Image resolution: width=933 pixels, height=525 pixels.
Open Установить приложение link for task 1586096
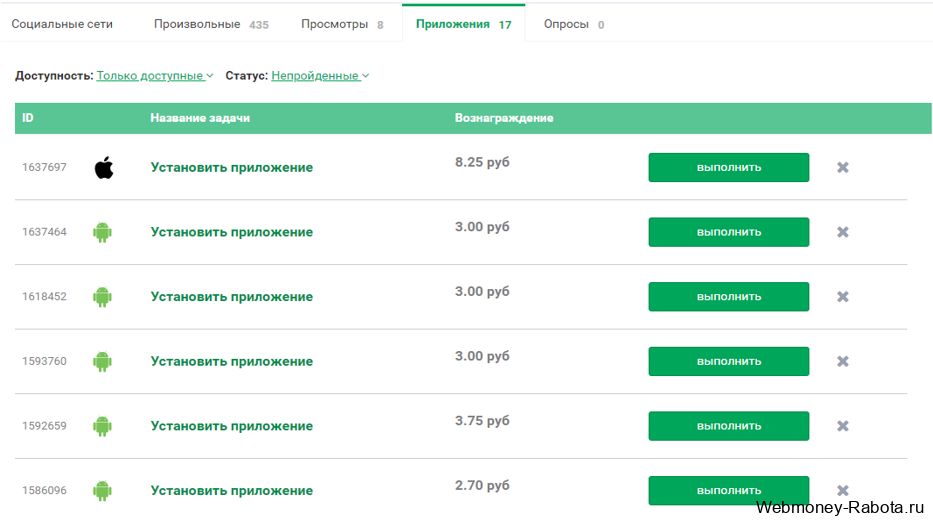231,490
